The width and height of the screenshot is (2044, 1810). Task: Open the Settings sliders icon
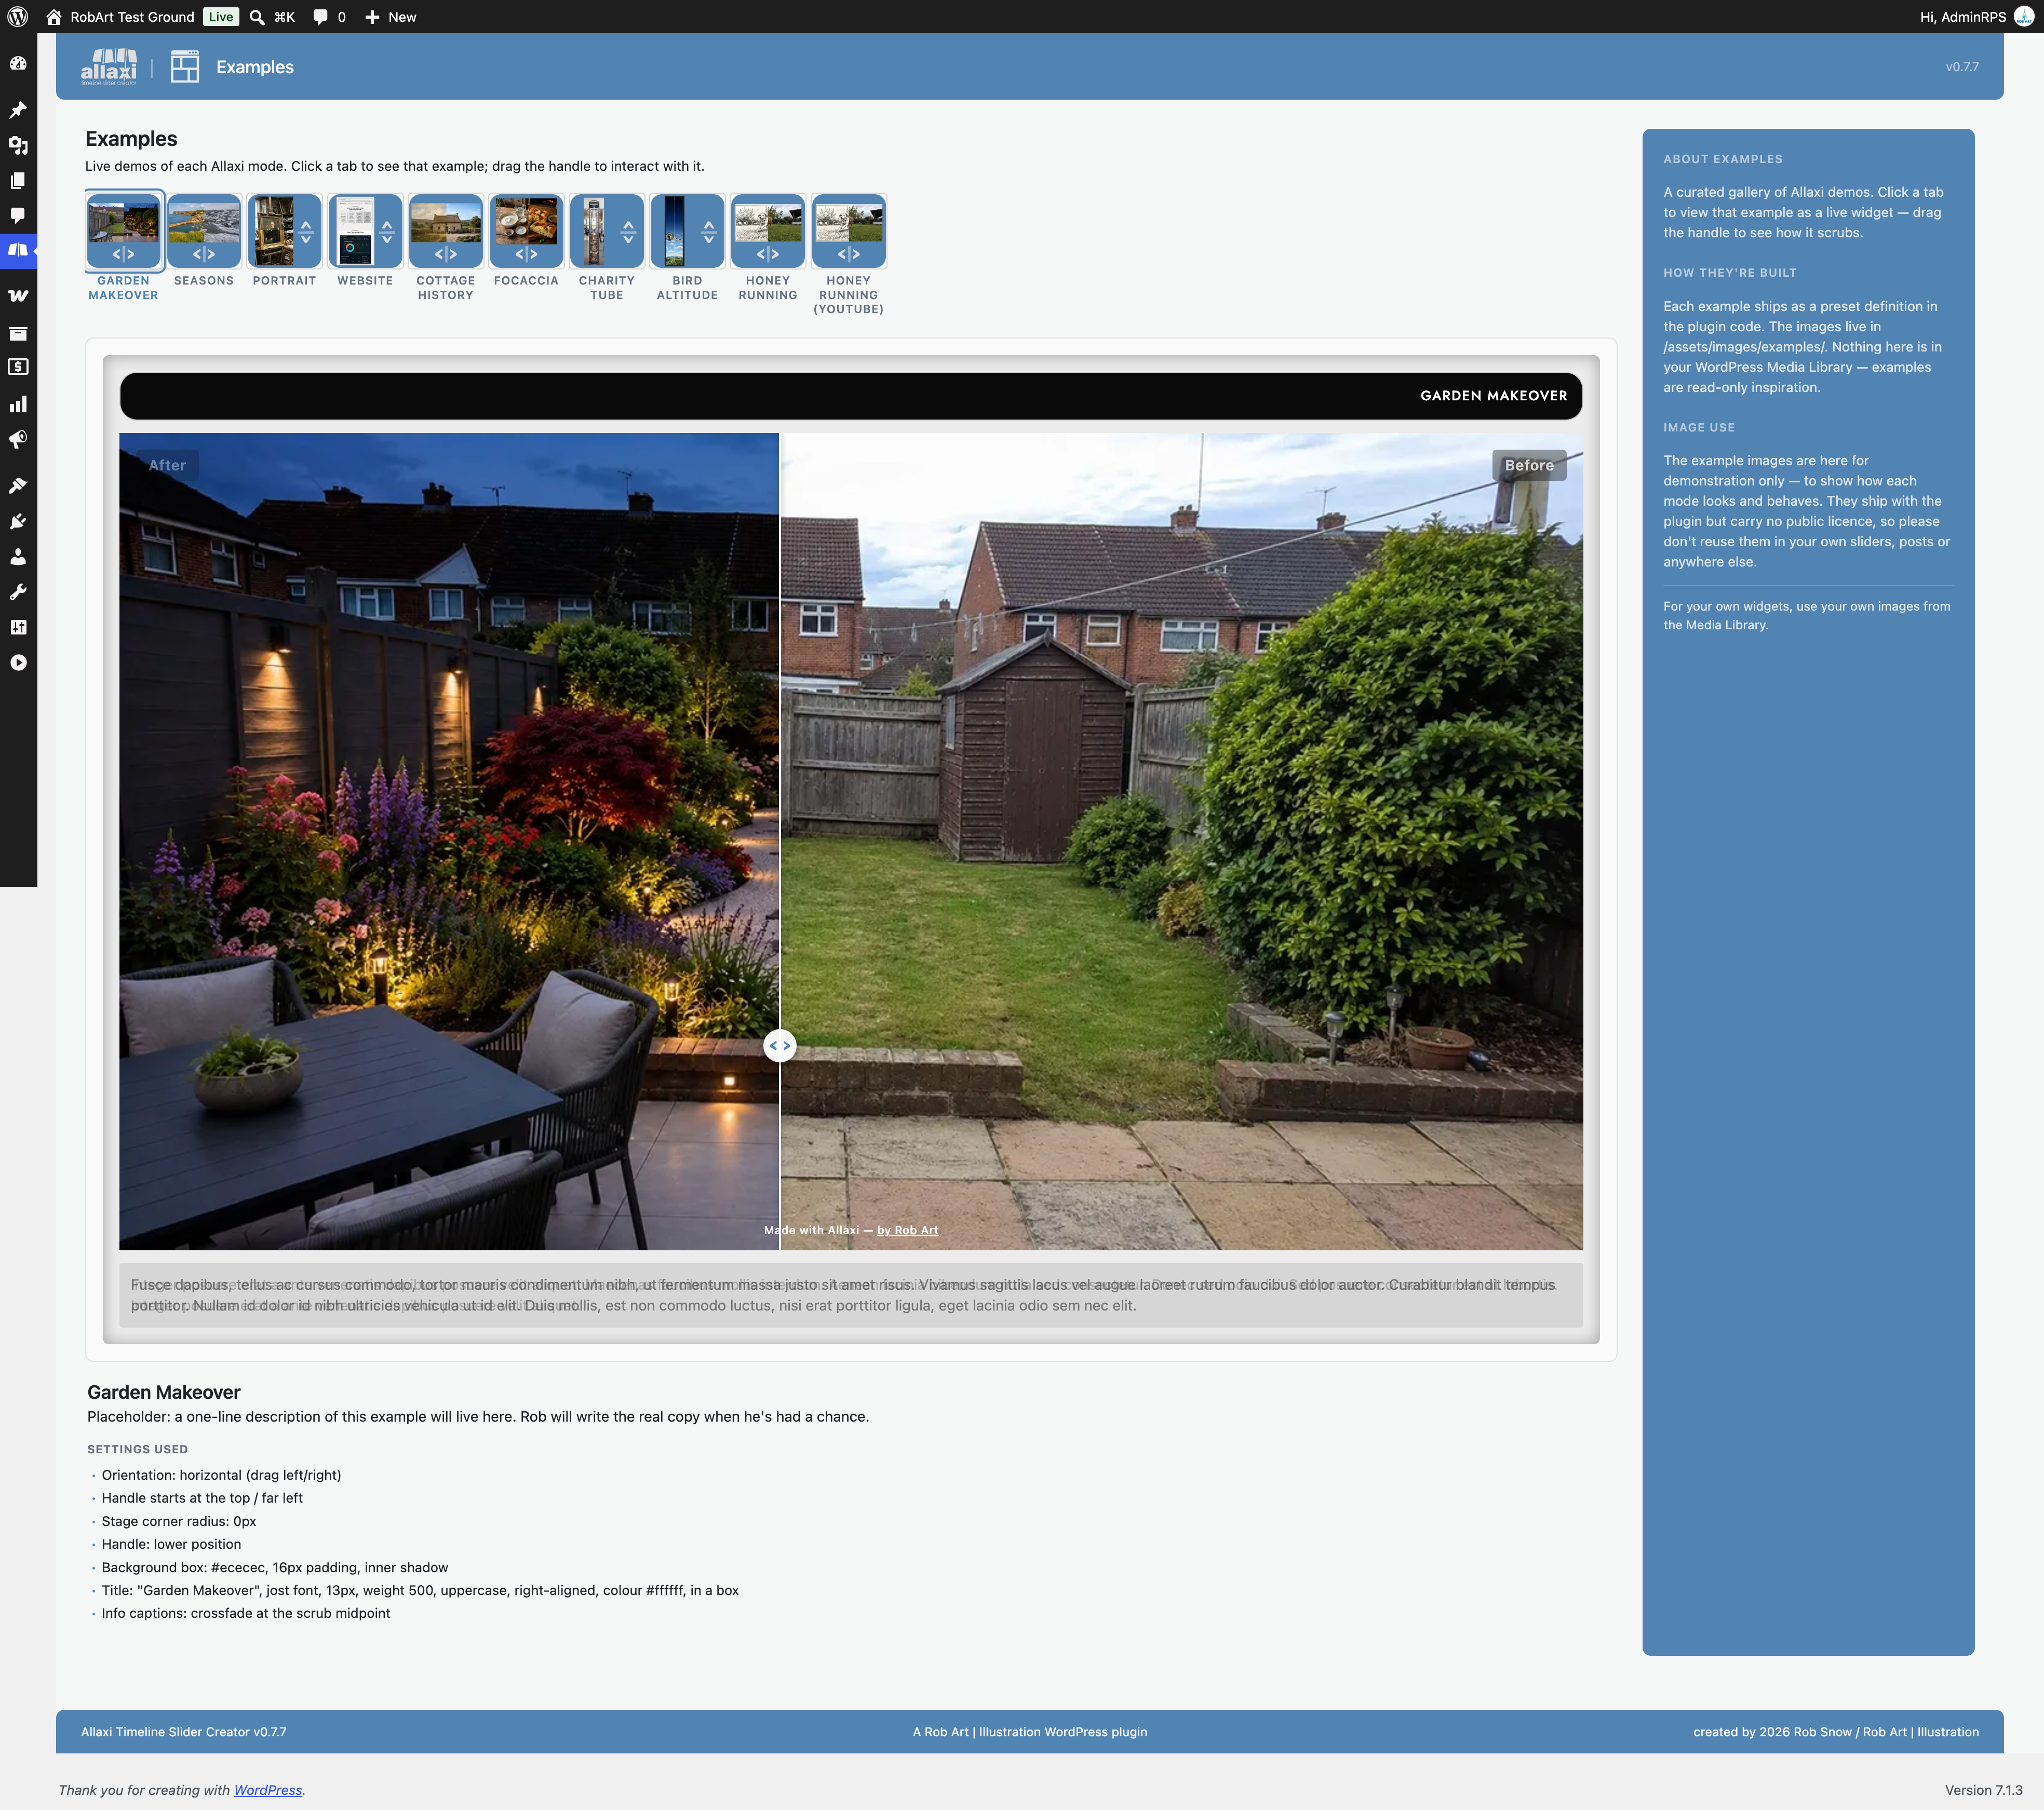[18, 627]
